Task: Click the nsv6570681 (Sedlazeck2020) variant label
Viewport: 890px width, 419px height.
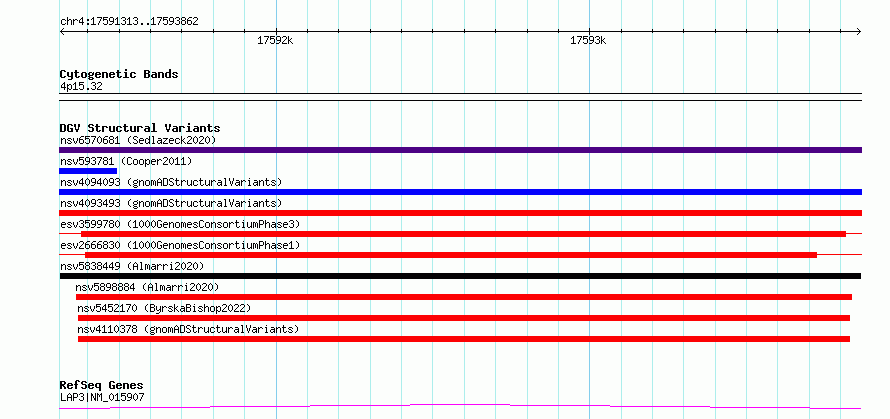Action: pos(138,140)
